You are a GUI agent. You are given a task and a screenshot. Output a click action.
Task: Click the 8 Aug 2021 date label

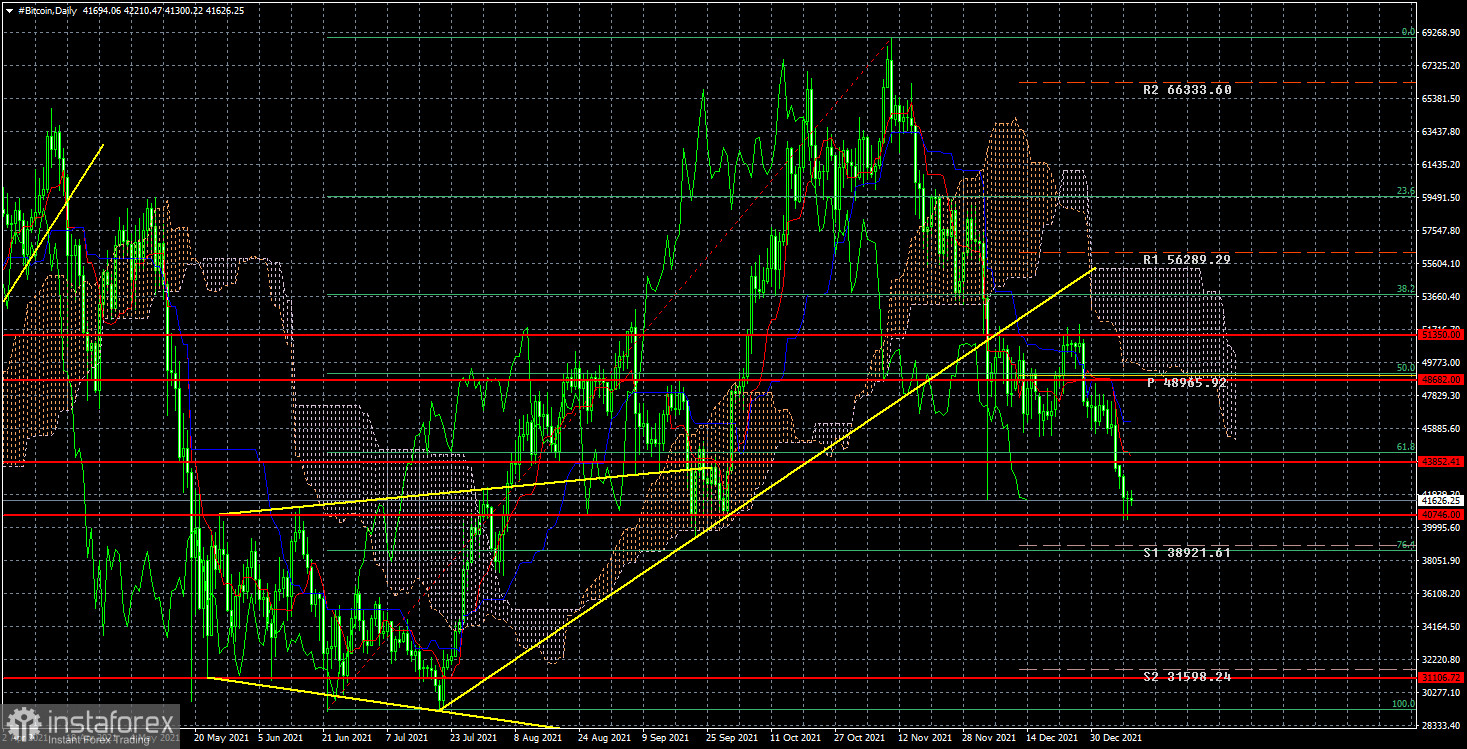538,737
